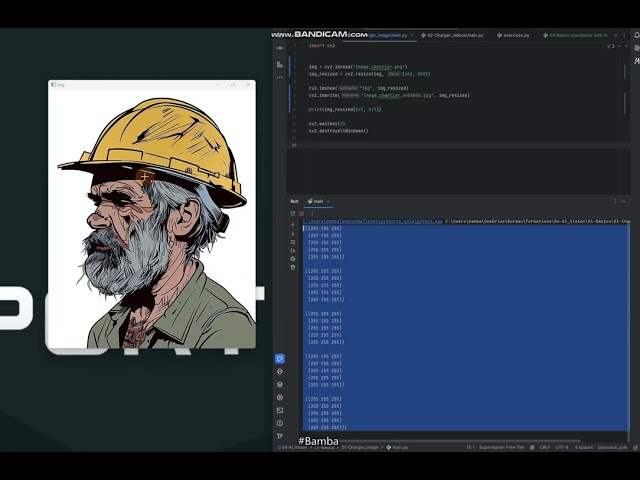The height and width of the screenshot is (480, 640).
Task: Go to next highlighted problem arrow
Action: [x=627, y=46]
